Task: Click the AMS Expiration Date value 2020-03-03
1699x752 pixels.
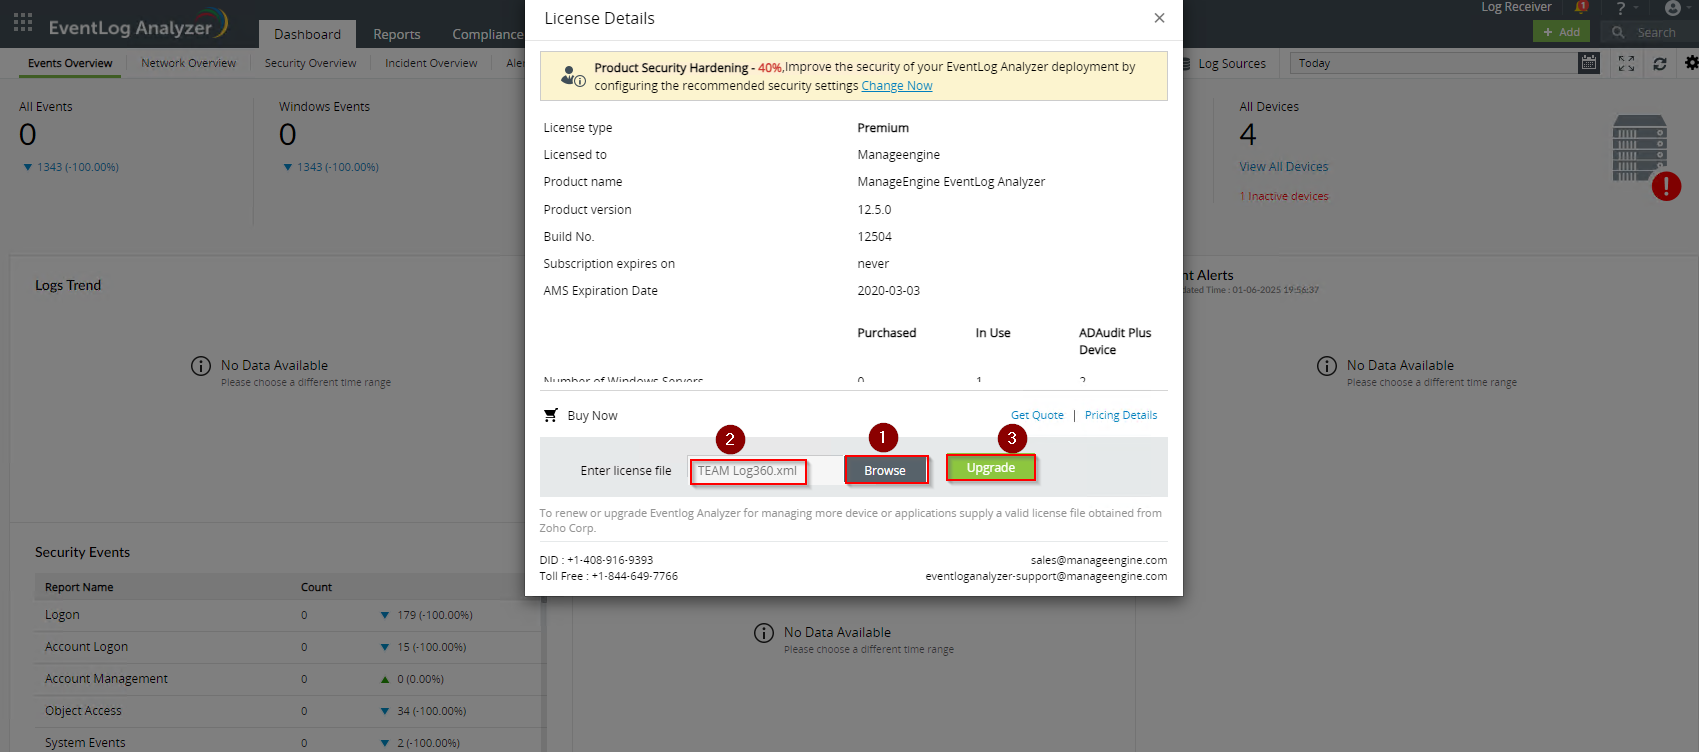Action: pyautogui.click(x=888, y=291)
